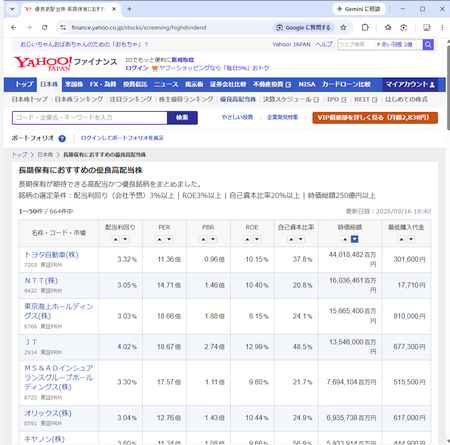Sort PER descending with down arrow
The image size is (450, 445).
169,239
